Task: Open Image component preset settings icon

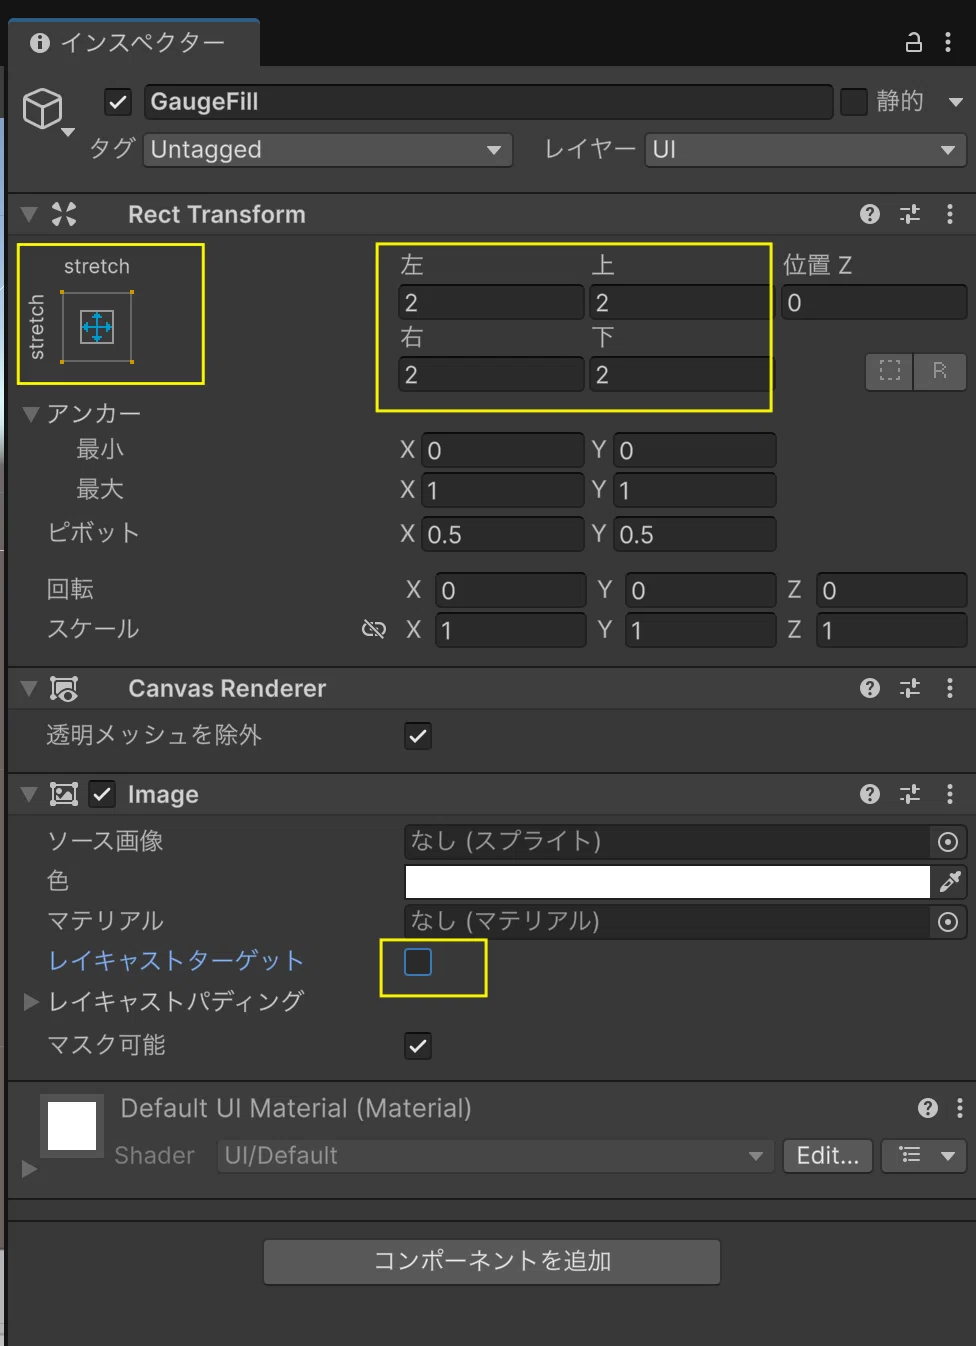Action: 910,794
